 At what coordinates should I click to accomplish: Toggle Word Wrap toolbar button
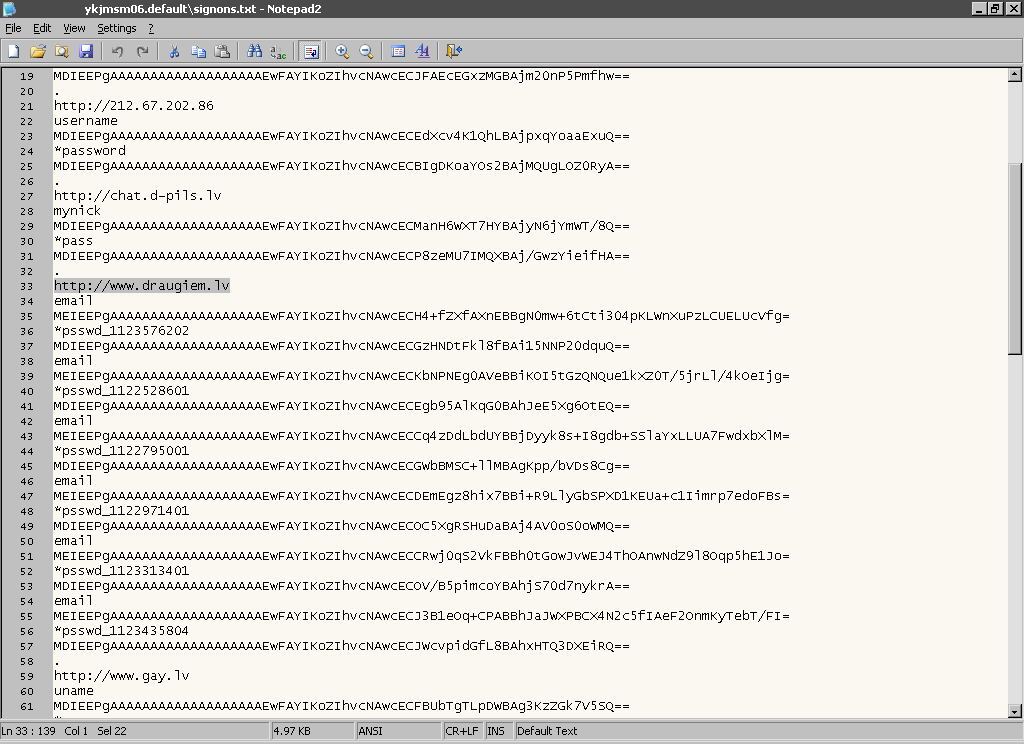point(310,51)
